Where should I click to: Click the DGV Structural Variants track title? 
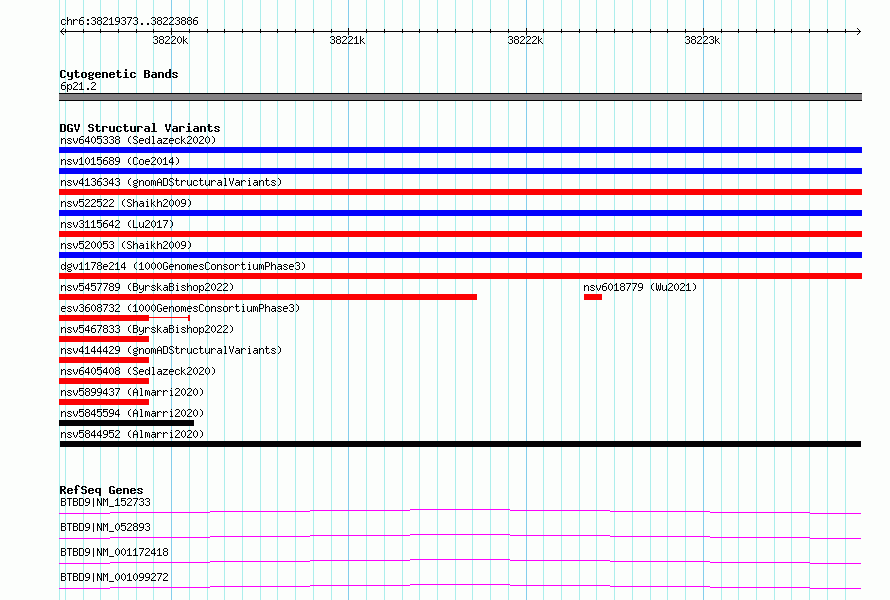pyautogui.click(x=140, y=128)
